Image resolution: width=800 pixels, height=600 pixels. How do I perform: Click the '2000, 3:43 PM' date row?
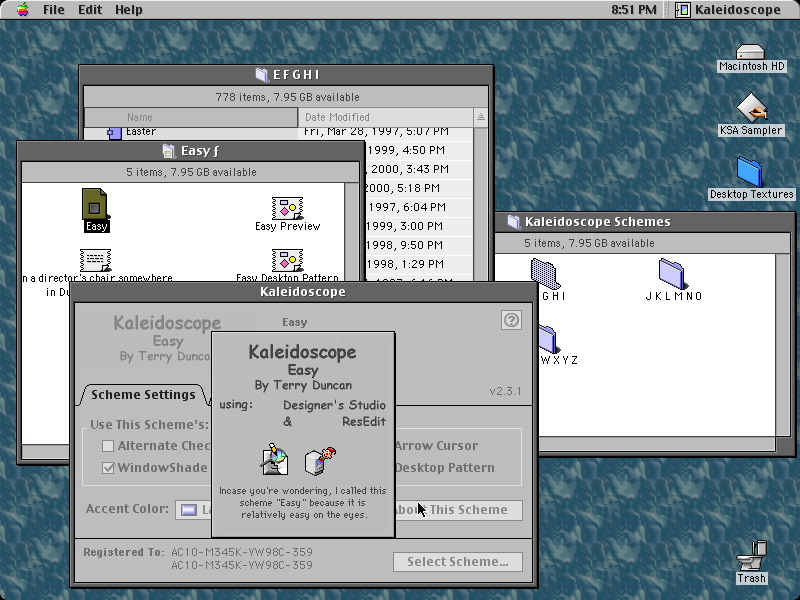tap(419, 169)
